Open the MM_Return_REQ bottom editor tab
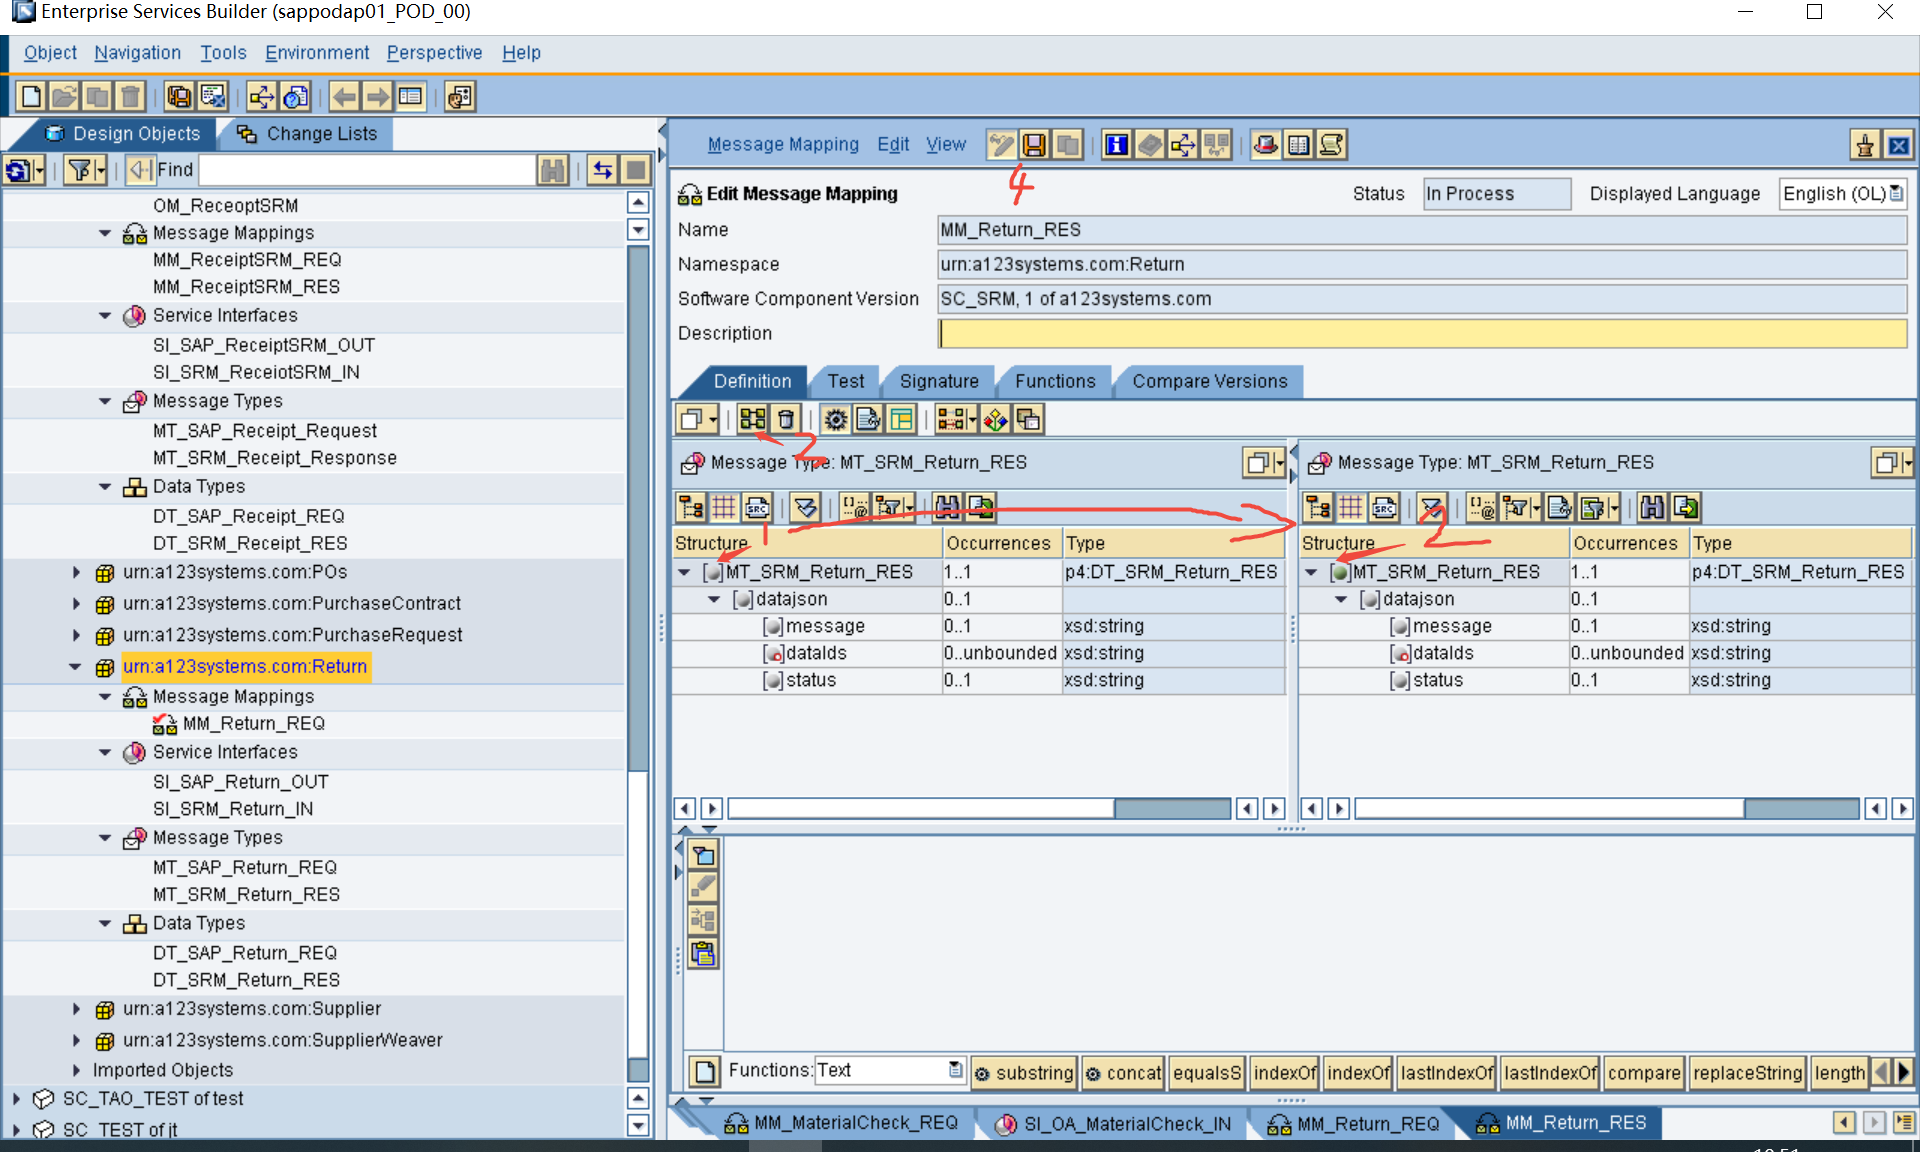Image resolution: width=1920 pixels, height=1152 pixels. coord(1354,1124)
